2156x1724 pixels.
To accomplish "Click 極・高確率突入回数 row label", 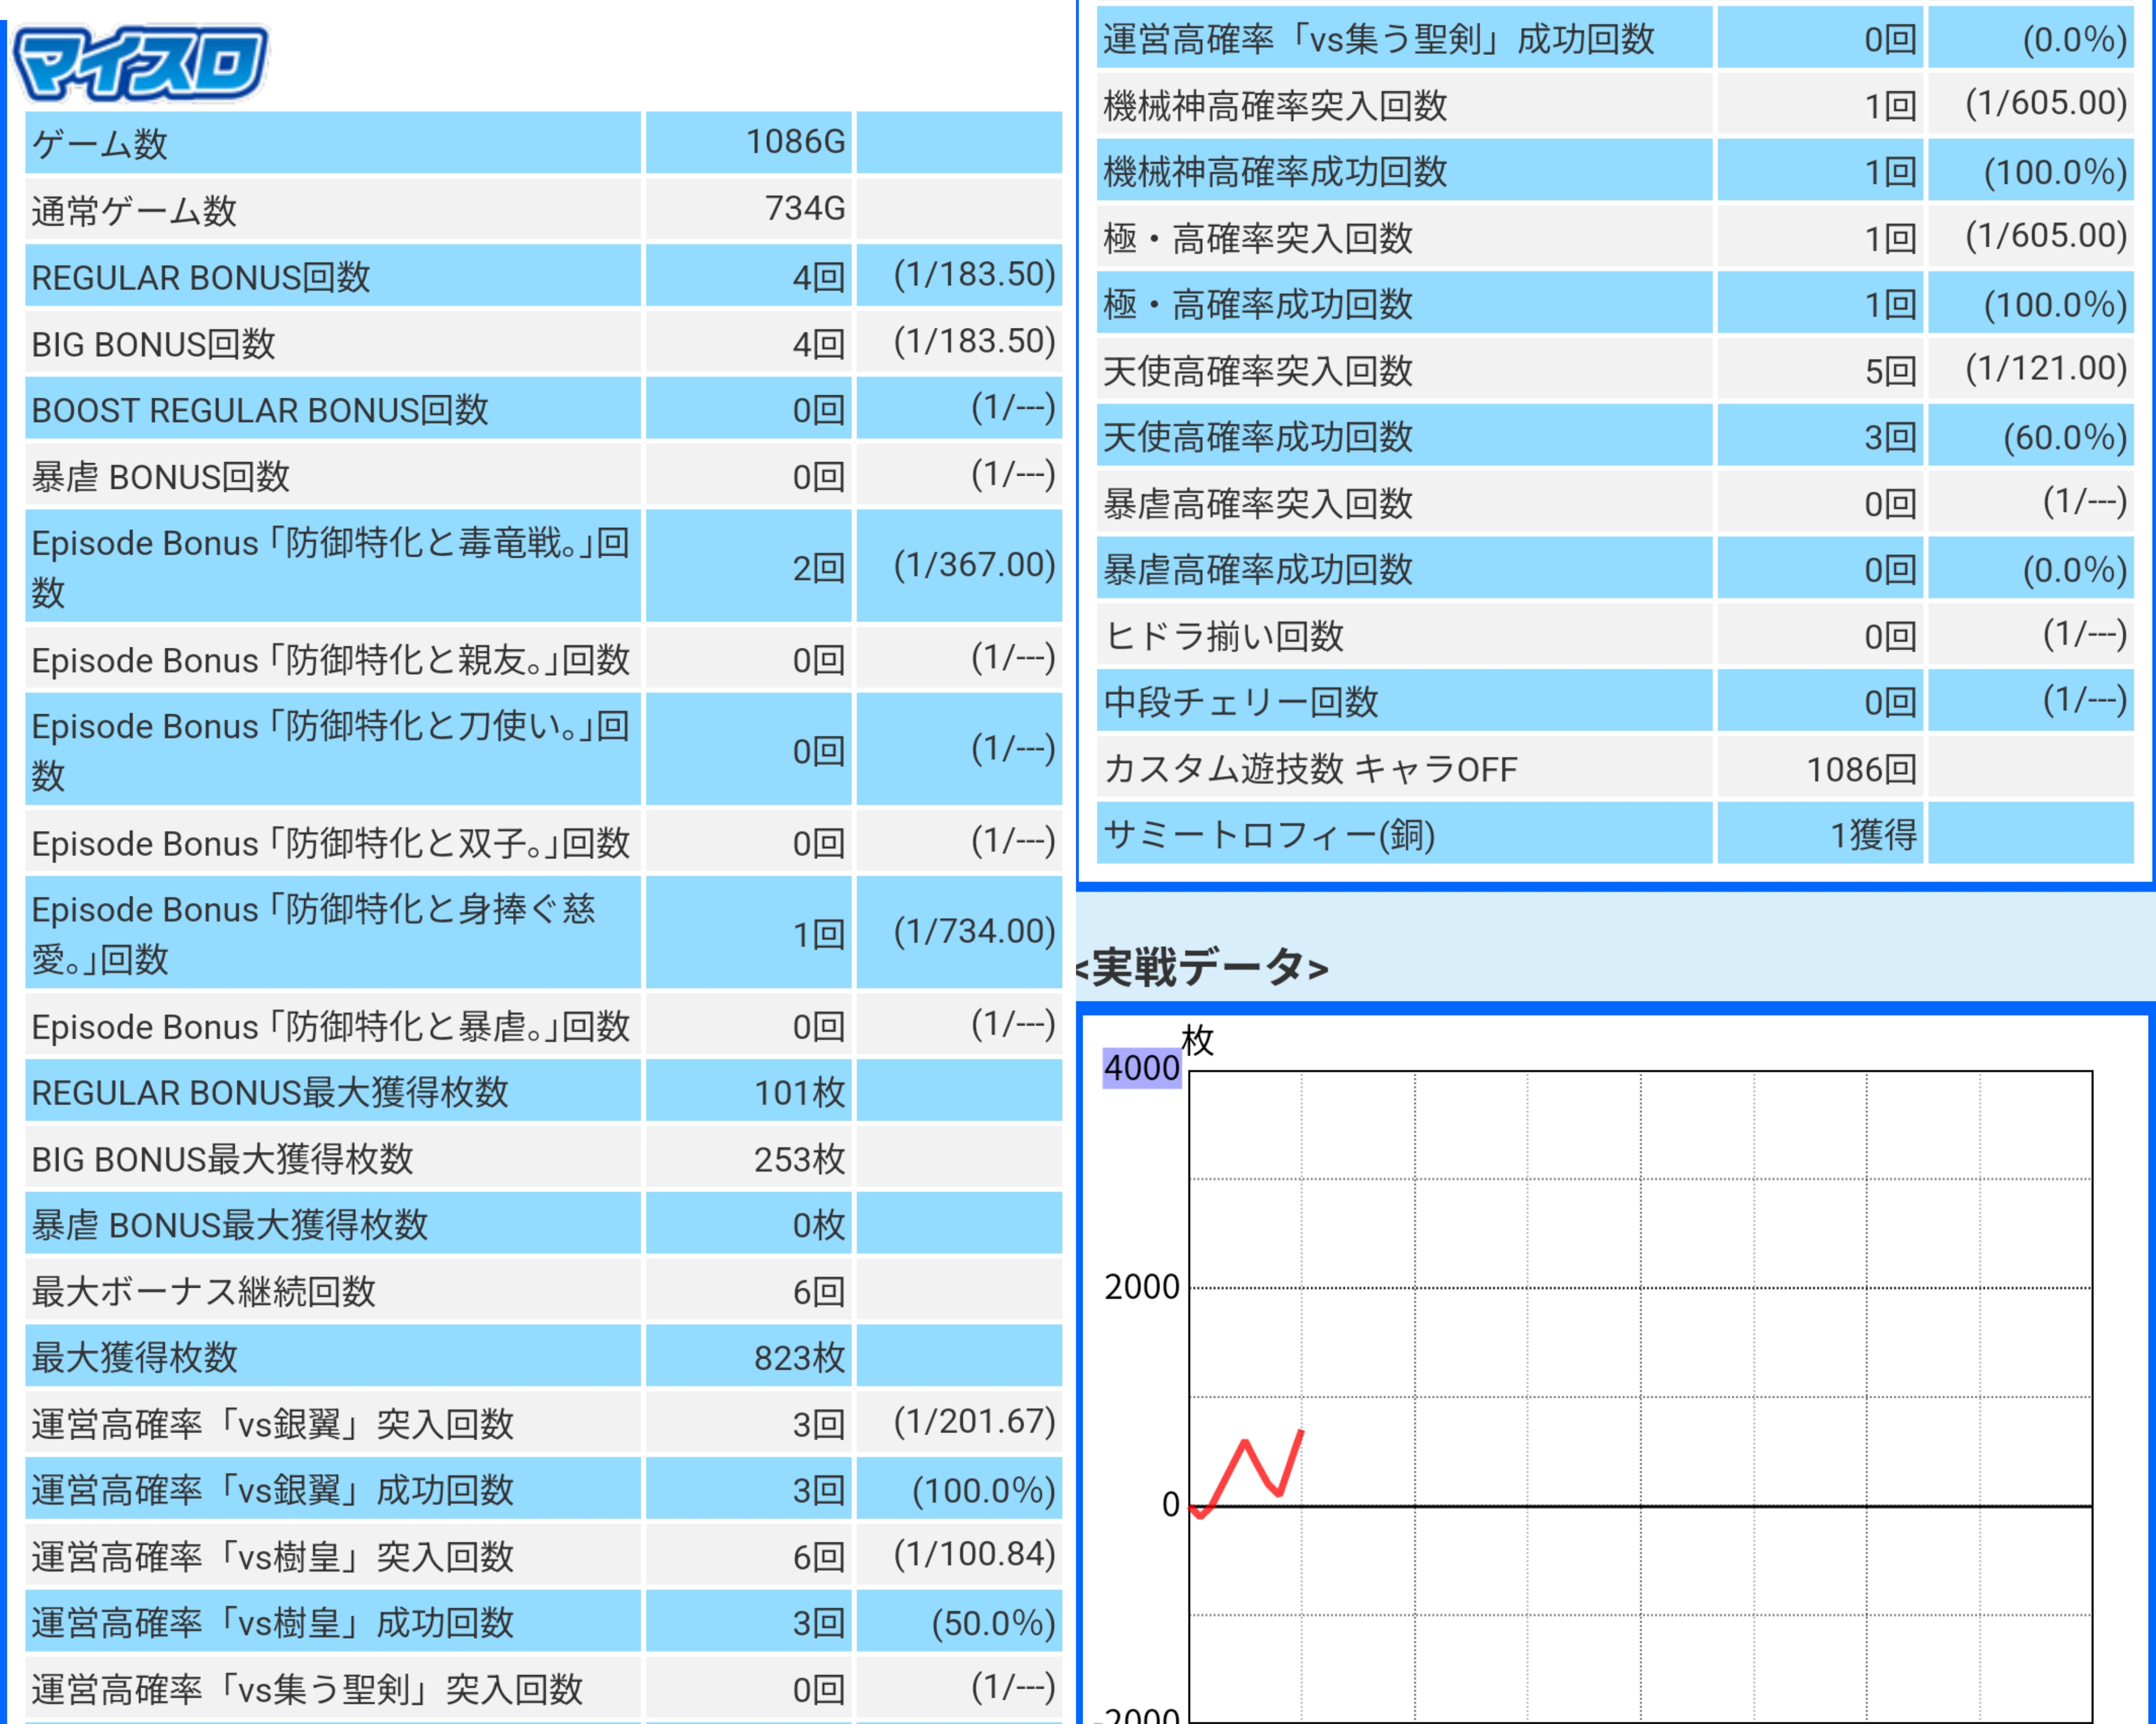I will (x=1258, y=239).
